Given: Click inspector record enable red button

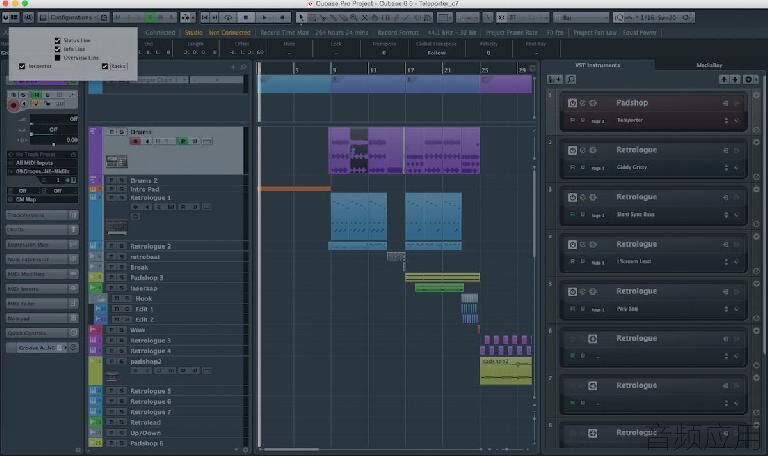Looking at the screenshot, I should pos(13,105).
